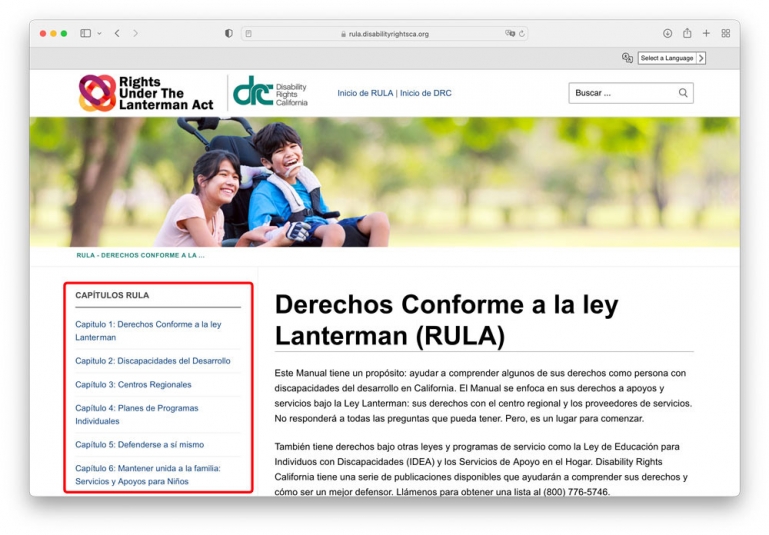Viewport: 769px width, 535px height.
Task: Click the paragraph starting 'También tiene derechos'
Action: (481, 469)
